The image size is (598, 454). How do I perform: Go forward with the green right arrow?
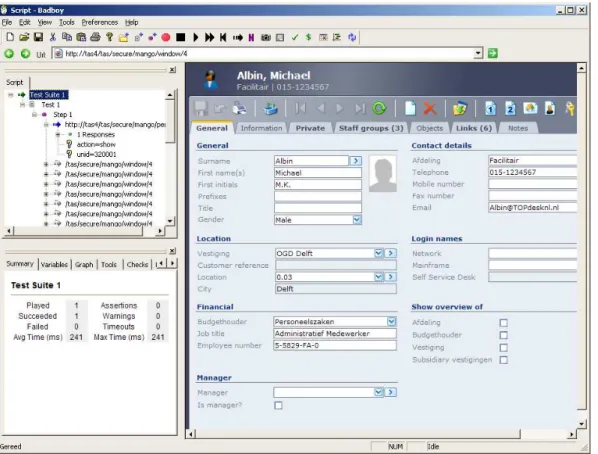[x=26, y=54]
